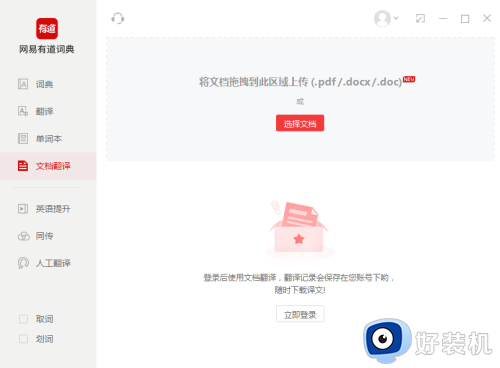Open the 词典 dictionary tab
500x368 pixels.
[x=48, y=84]
